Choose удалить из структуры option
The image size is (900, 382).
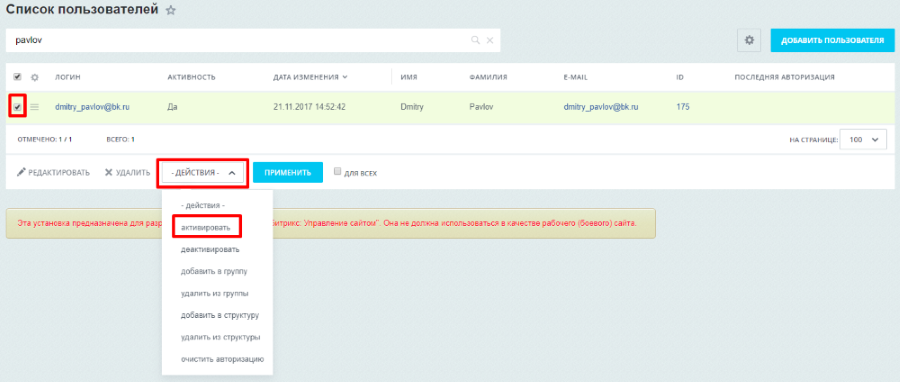pyautogui.click(x=220, y=337)
